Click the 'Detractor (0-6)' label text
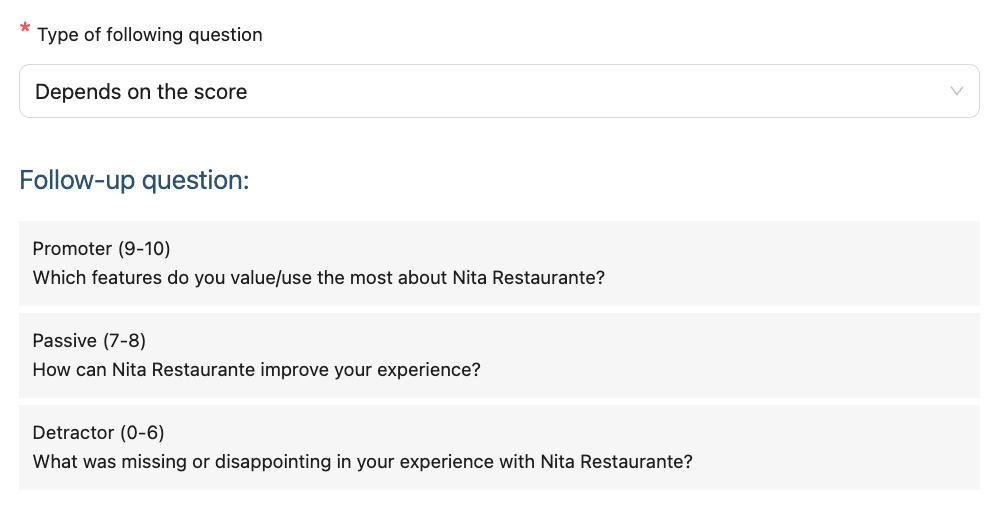1006x510 pixels. [98, 433]
